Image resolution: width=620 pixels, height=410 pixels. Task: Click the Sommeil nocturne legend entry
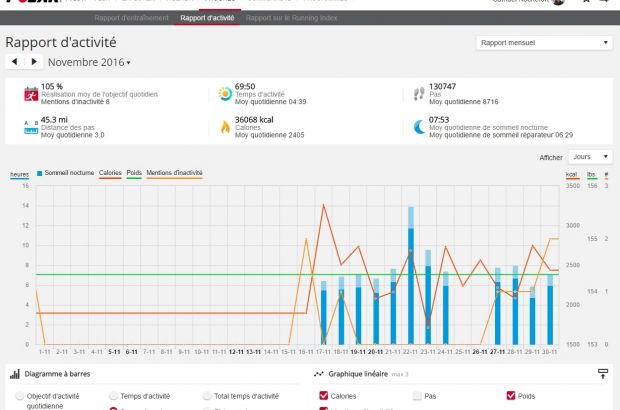(65, 173)
